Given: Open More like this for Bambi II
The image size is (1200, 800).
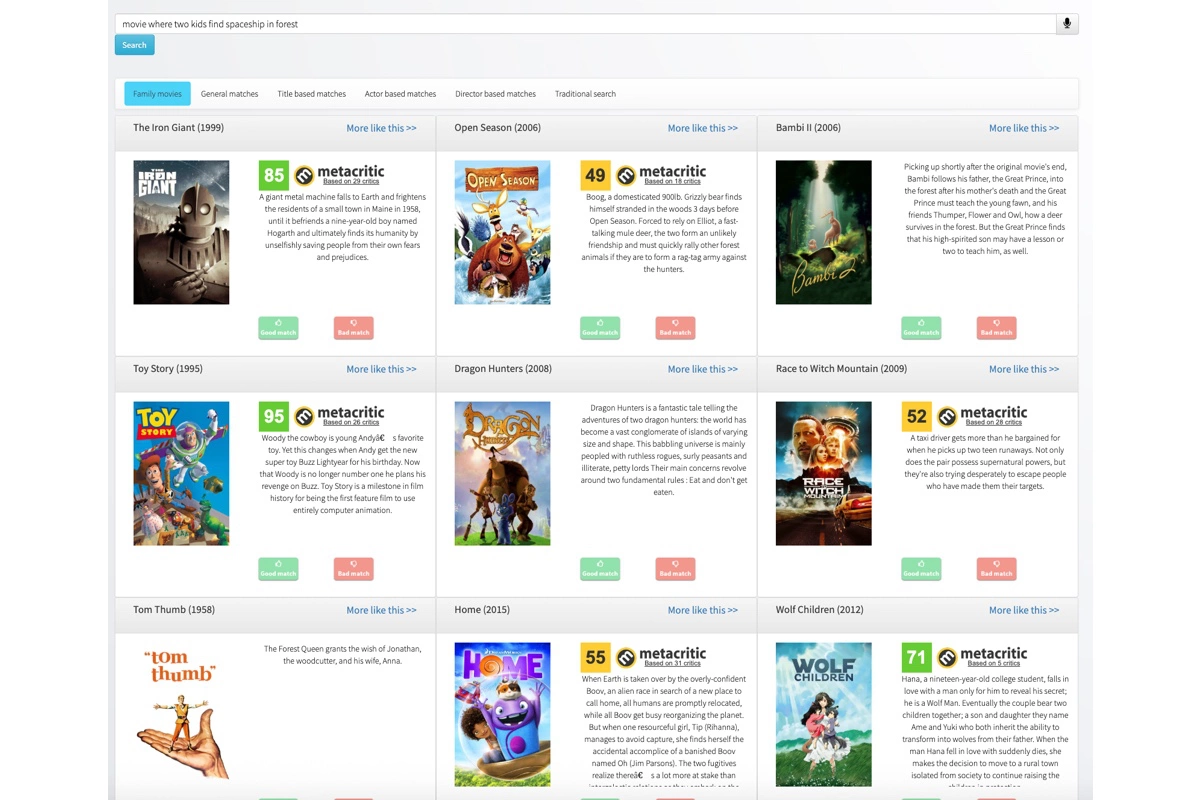Looking at the screenshot, I should tap(1024, 128).
